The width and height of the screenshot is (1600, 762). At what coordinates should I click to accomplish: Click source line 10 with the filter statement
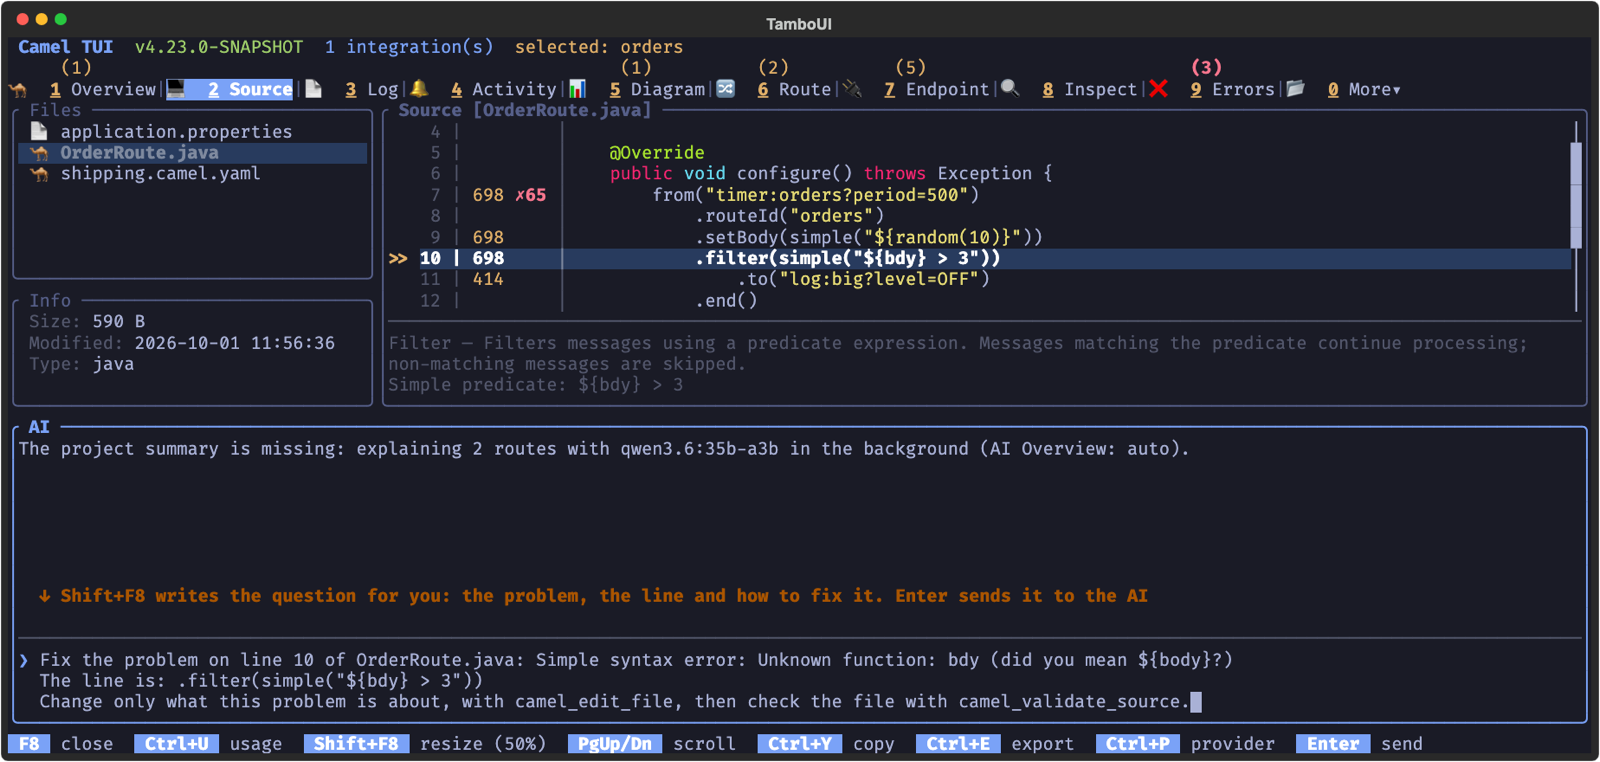click(980, 258)
